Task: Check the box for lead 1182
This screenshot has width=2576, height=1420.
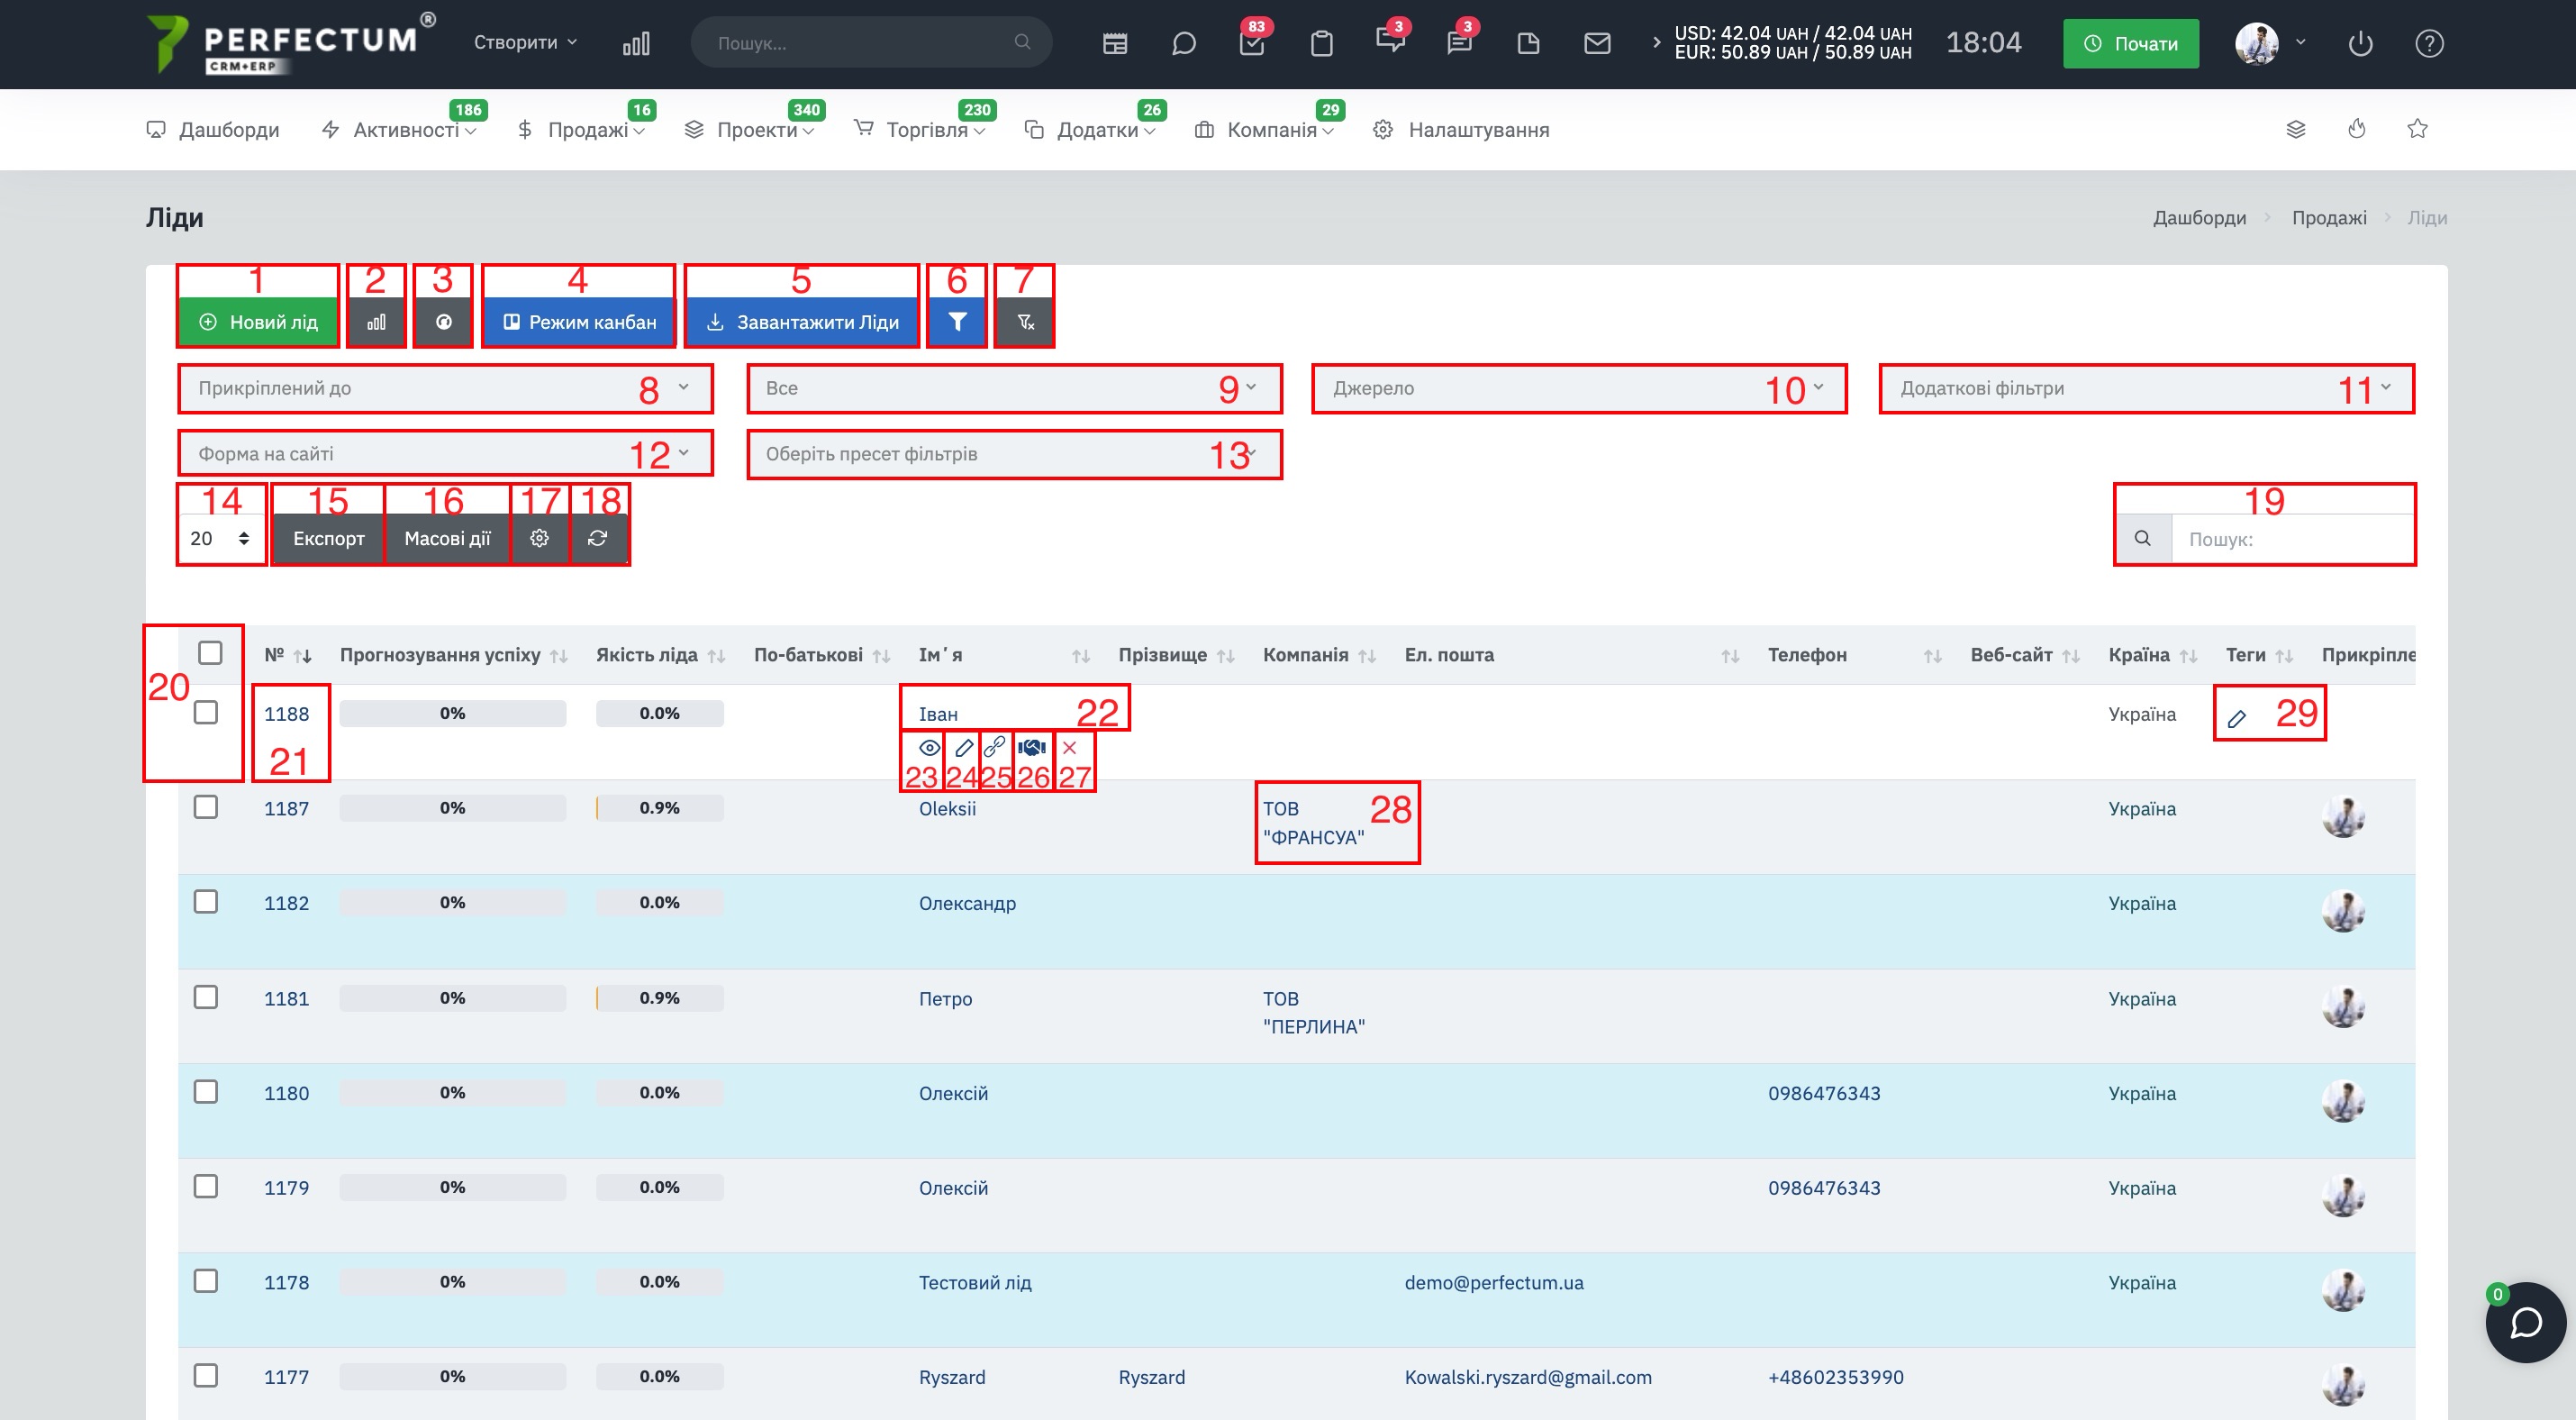Action: click(x=206, y=901)
